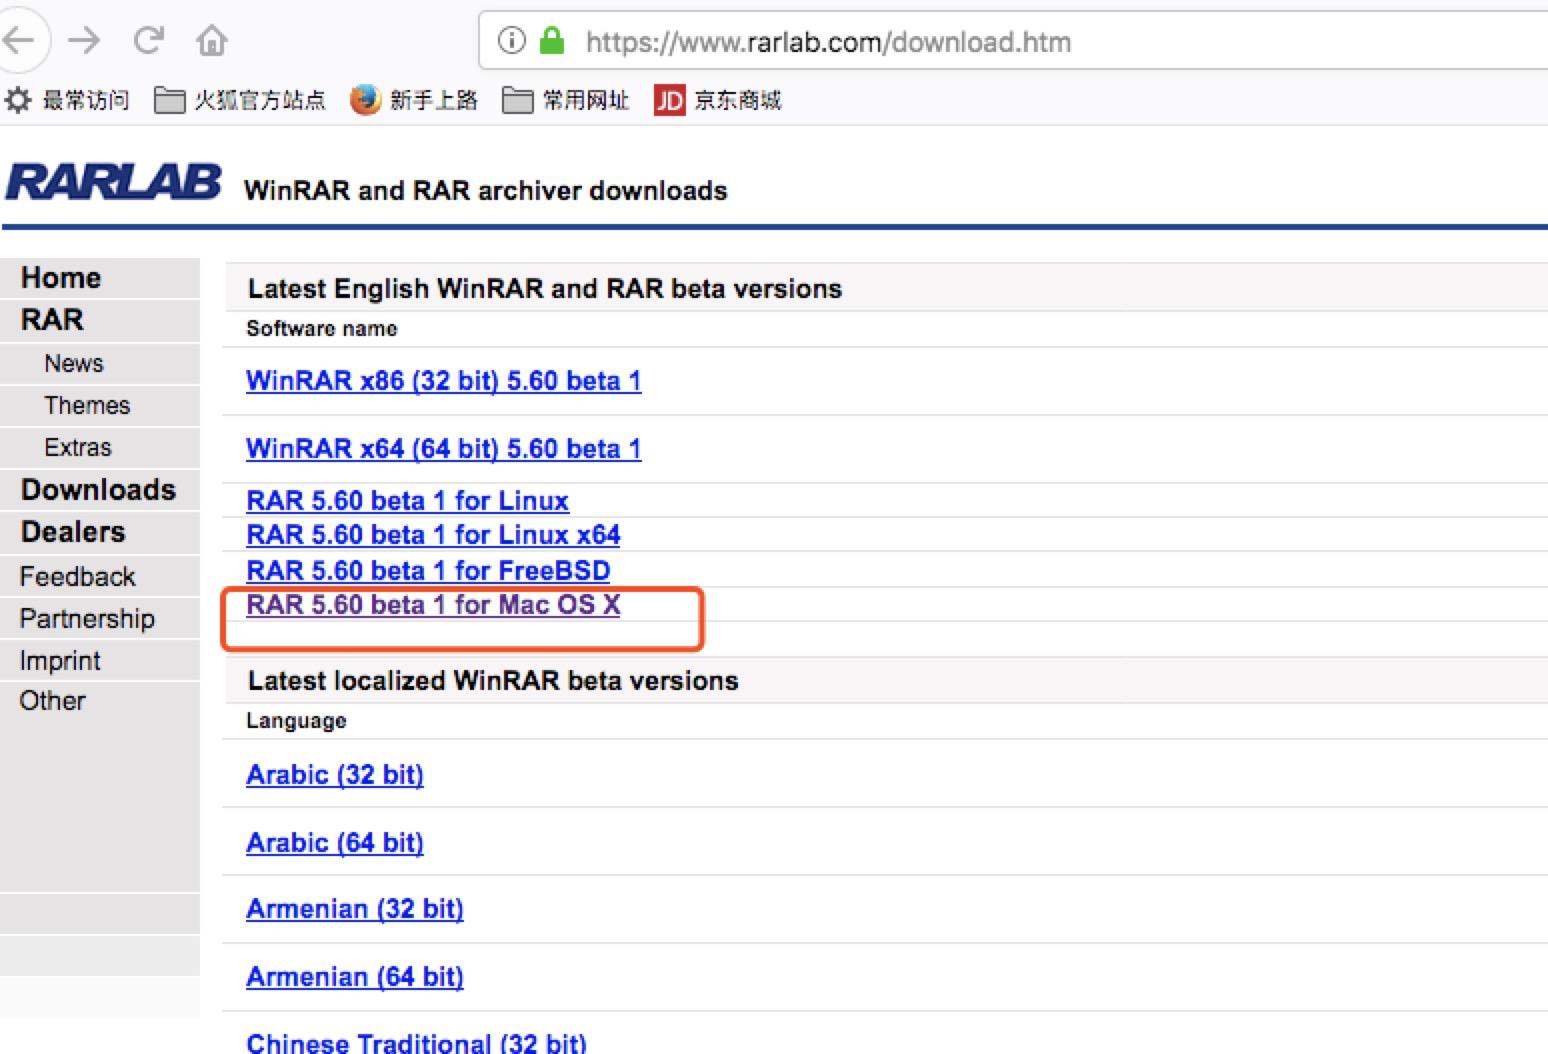Download the Arabic (64 bit) localized version
1548x1054 pixels.
coord(335,843)
